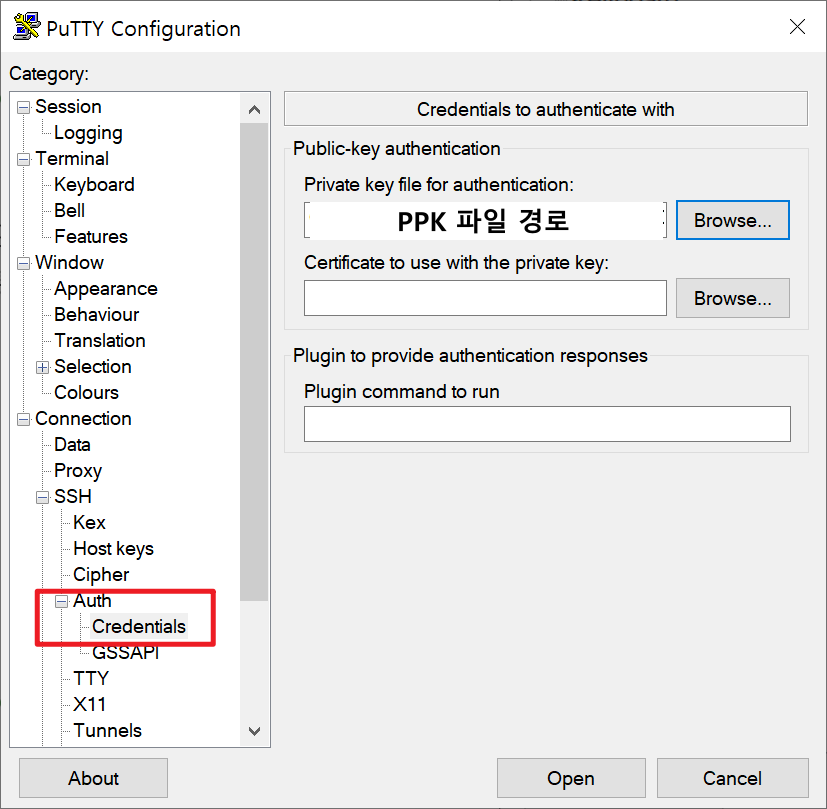Select Credentials in the category tree
Viewport: 827px width, 809px height.
point(139,627)
